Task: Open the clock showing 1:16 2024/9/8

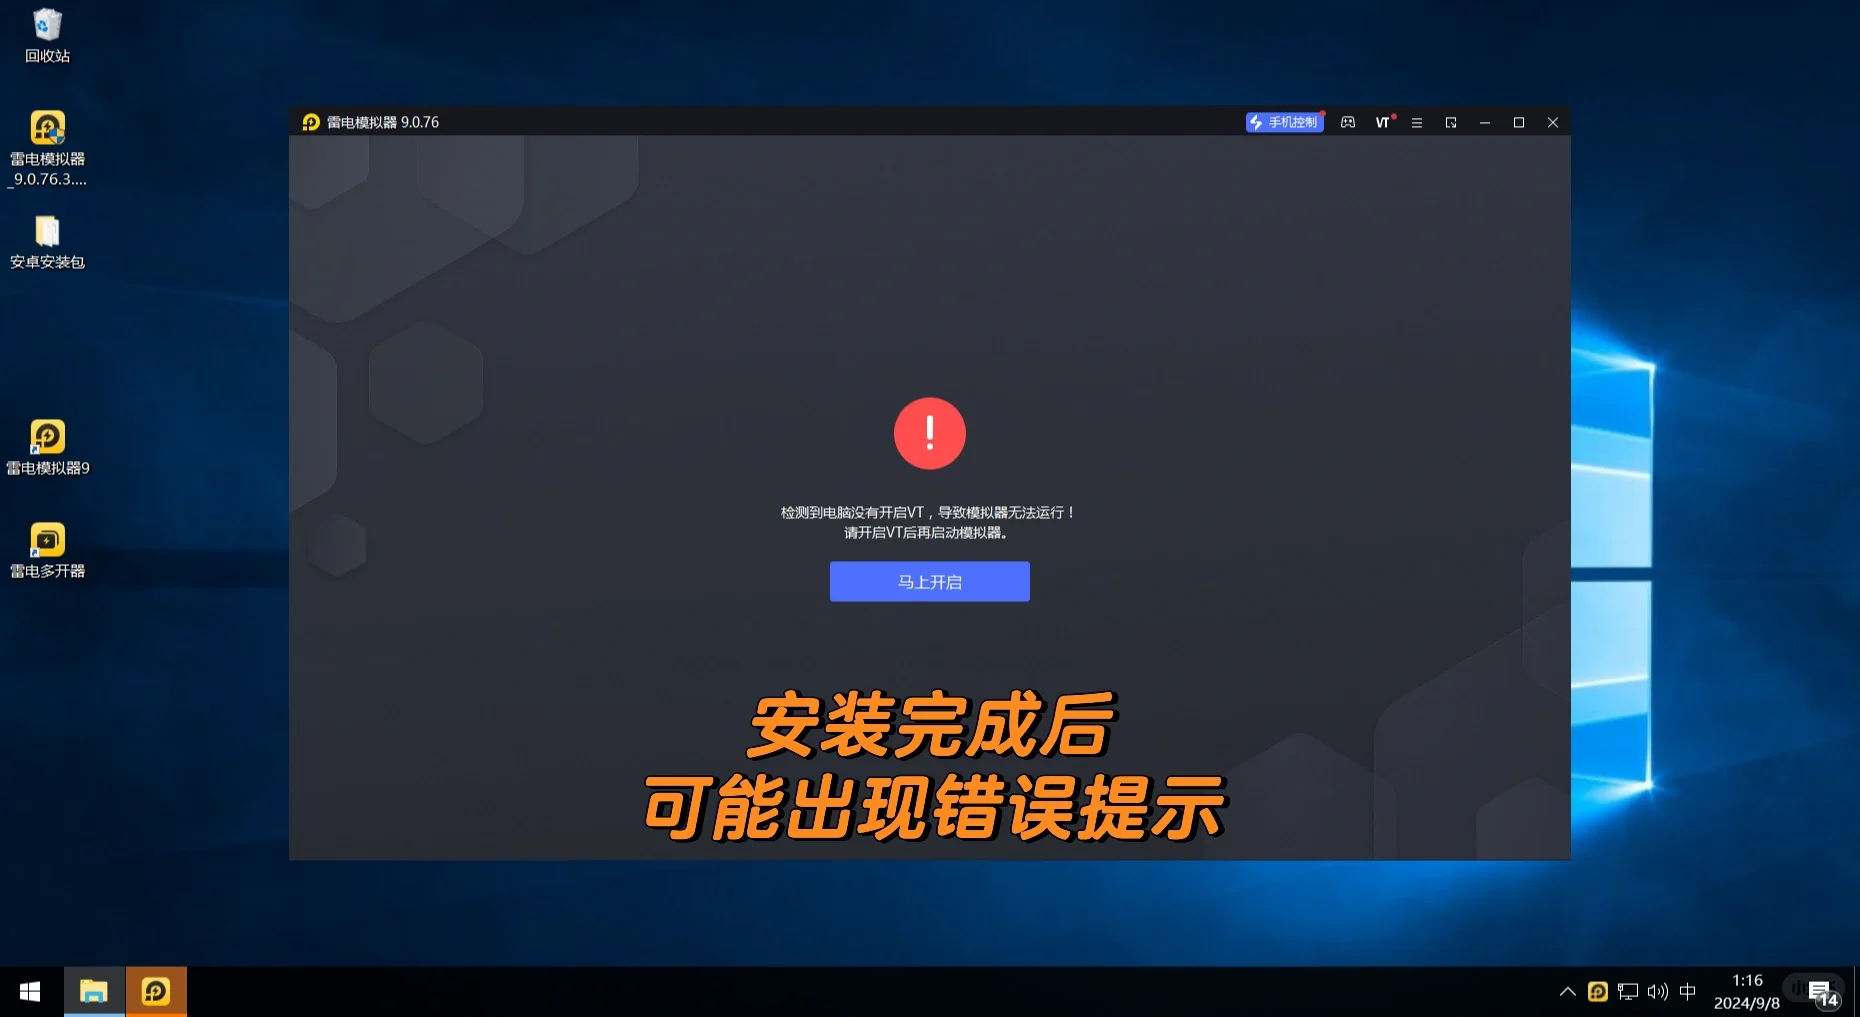Action: (1747, 992)
